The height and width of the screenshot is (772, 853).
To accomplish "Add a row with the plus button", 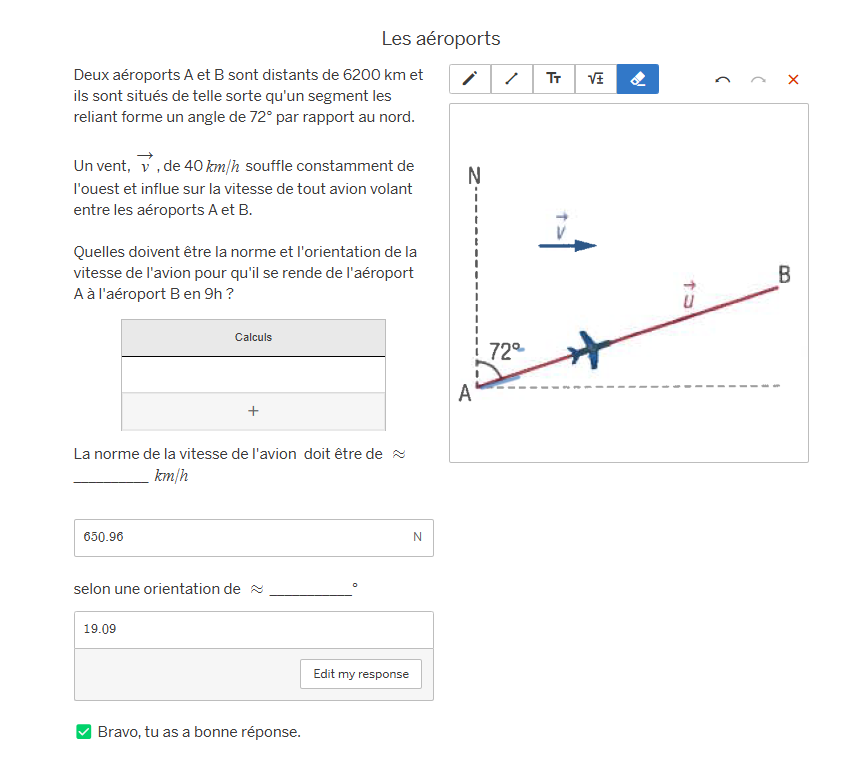I will tap(253, 411).
